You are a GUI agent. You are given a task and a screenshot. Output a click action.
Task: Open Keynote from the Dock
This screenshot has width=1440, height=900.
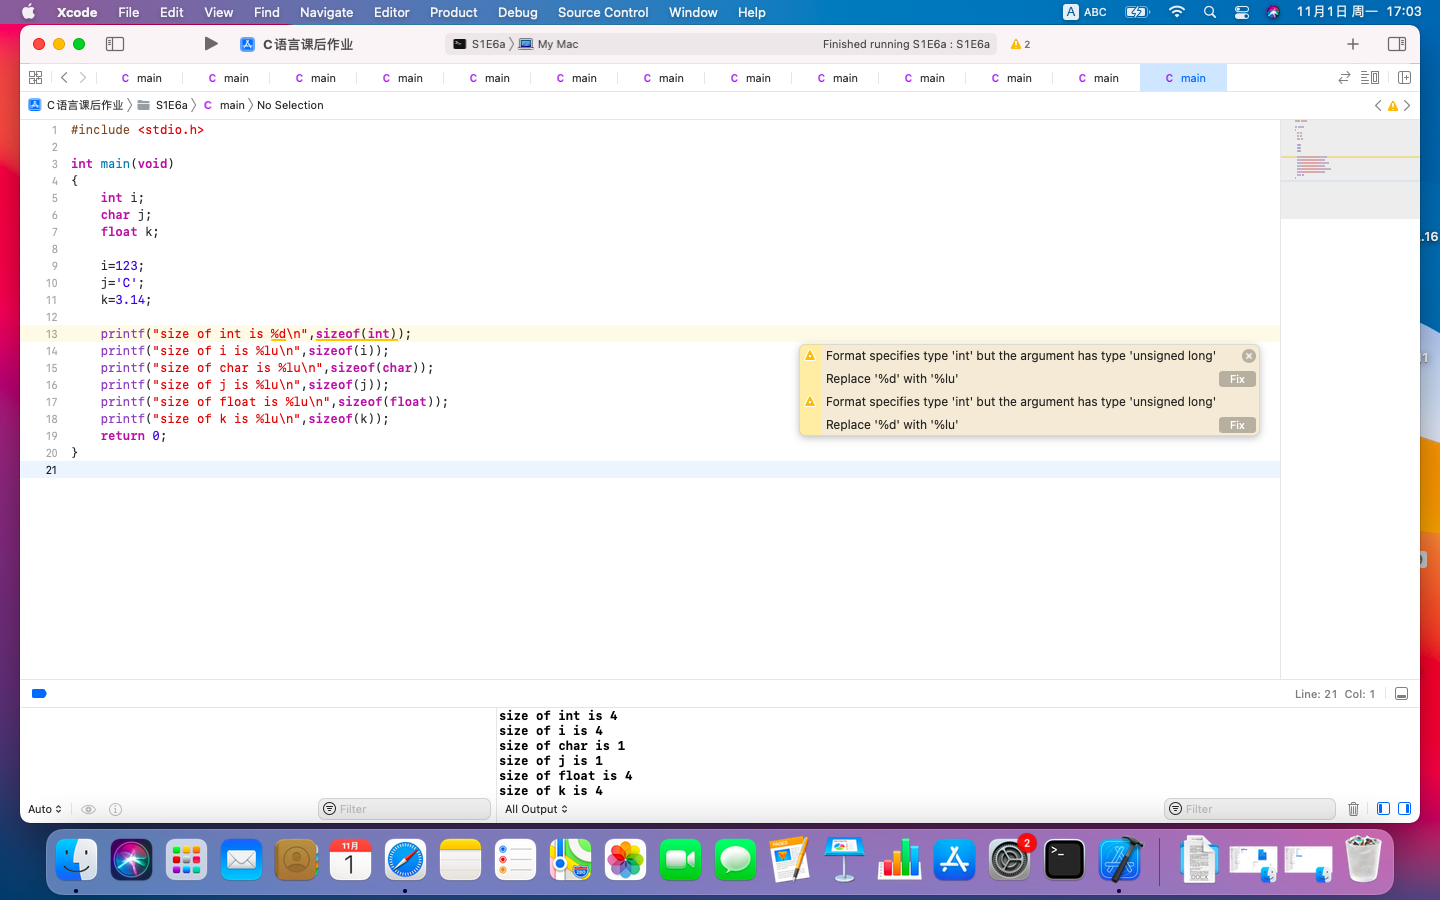[x=844, y=860]
